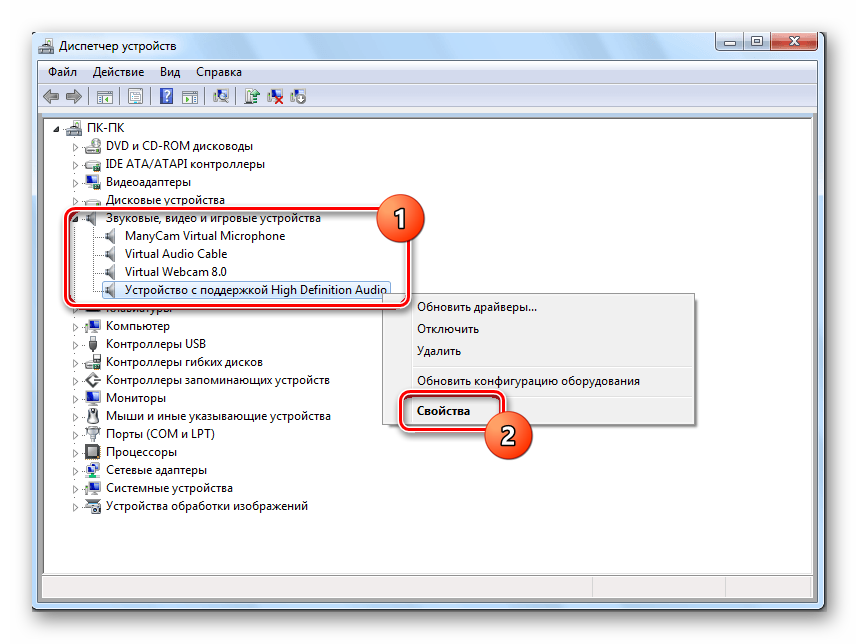
Task: Expand DVD и CD-ROM дисководы
Action: (x=76, y=147)
